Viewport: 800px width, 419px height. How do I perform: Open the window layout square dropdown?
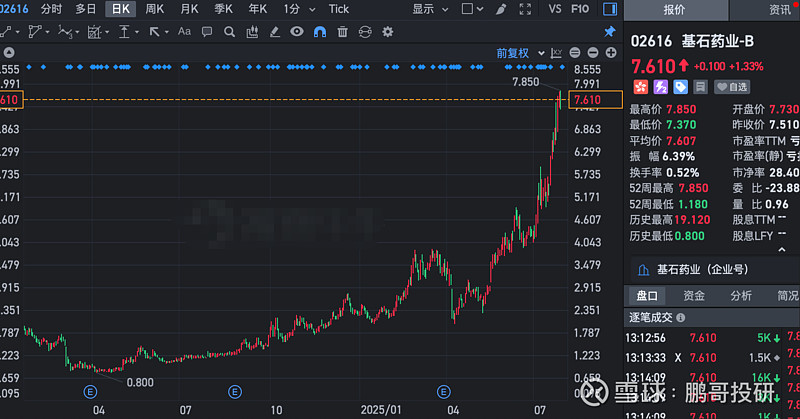[472, 9]
